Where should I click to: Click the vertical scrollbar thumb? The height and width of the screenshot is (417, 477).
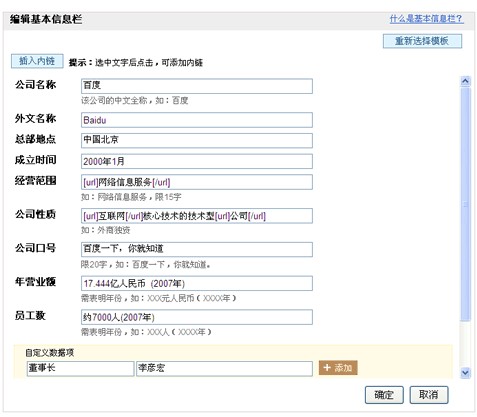[x=465, y=204]
